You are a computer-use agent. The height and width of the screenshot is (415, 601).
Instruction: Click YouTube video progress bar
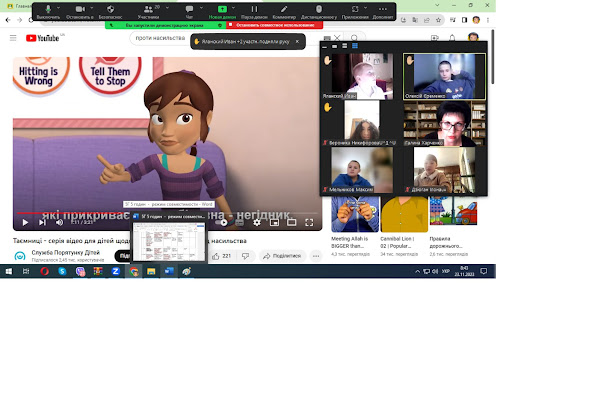[167, 213]
